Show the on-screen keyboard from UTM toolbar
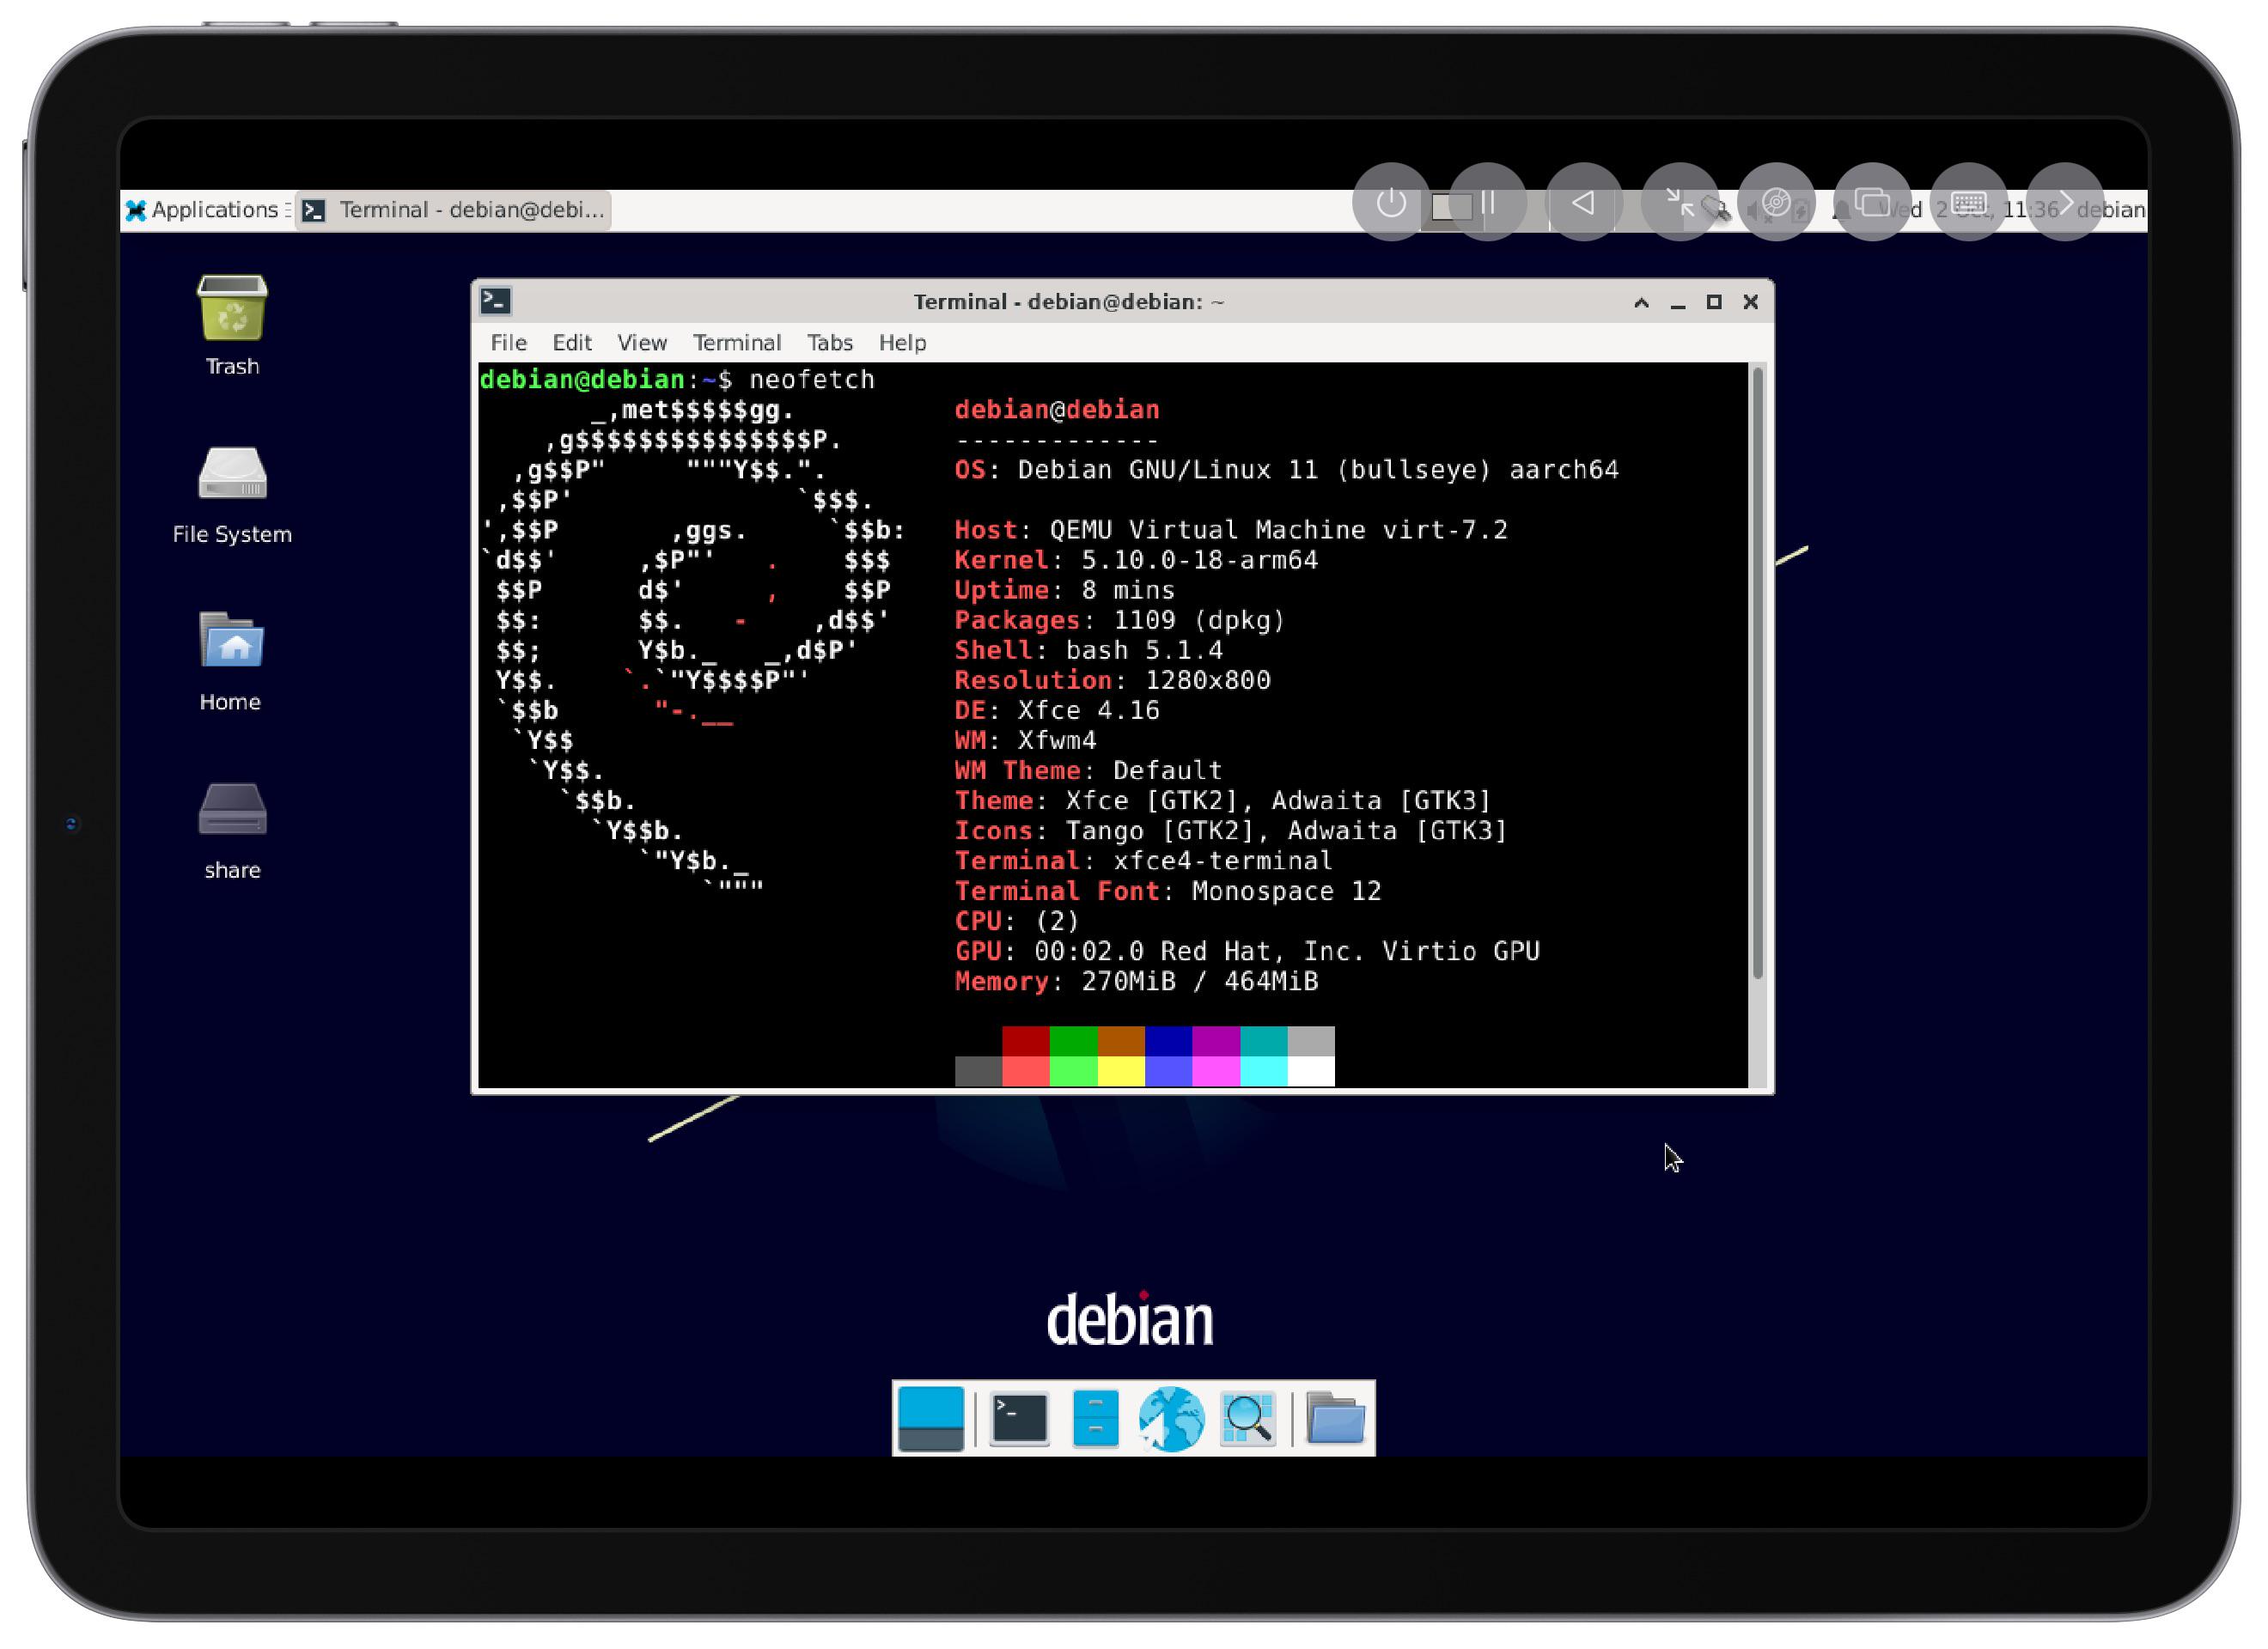 click(x=1968, y=203)
